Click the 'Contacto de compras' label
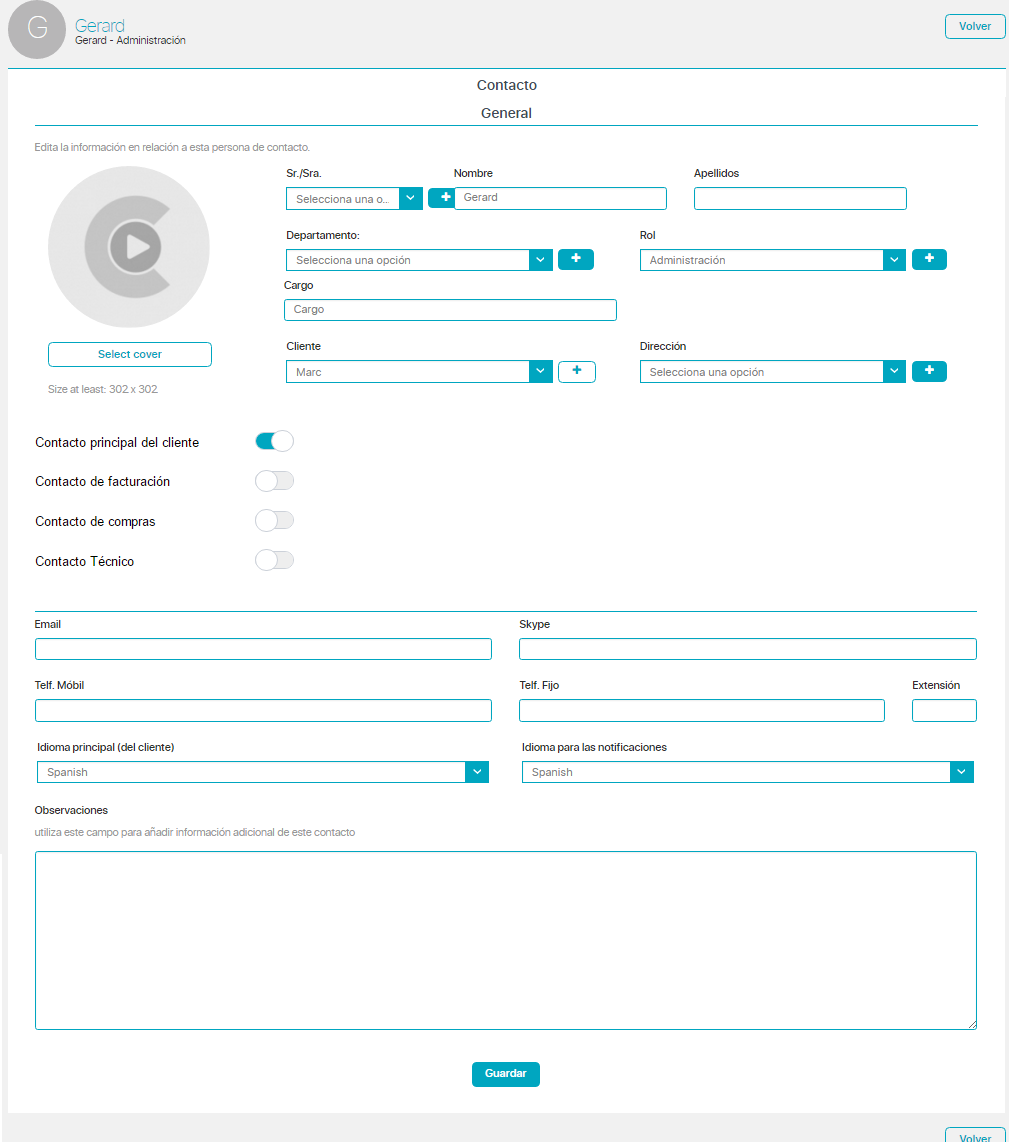 (x=95, y=521)
